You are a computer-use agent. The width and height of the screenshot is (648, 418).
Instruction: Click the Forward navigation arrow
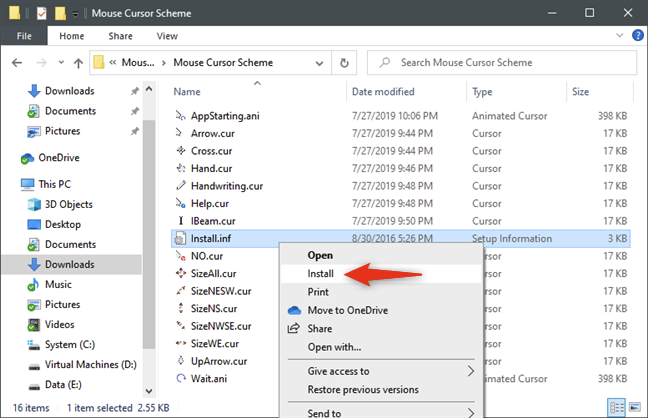click(x=41, y=63)
